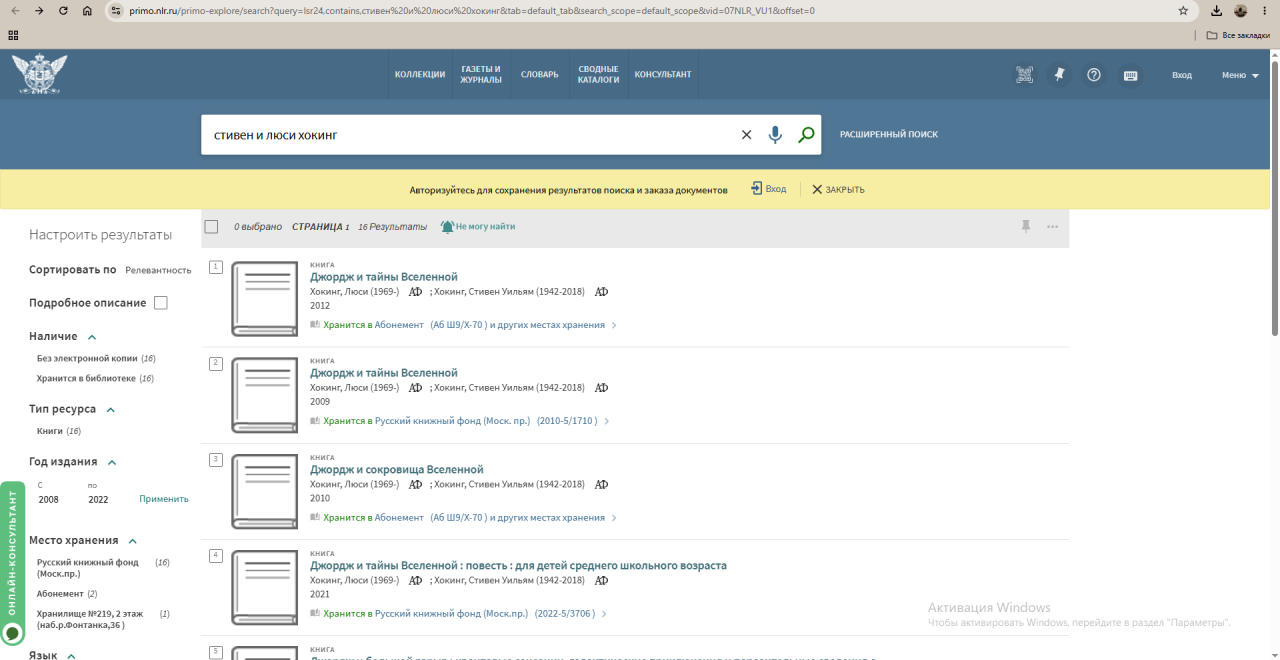This screenshot has height=660, width=1280.
Task: Open the QR code icon in the header
Action: (1024, 75)
